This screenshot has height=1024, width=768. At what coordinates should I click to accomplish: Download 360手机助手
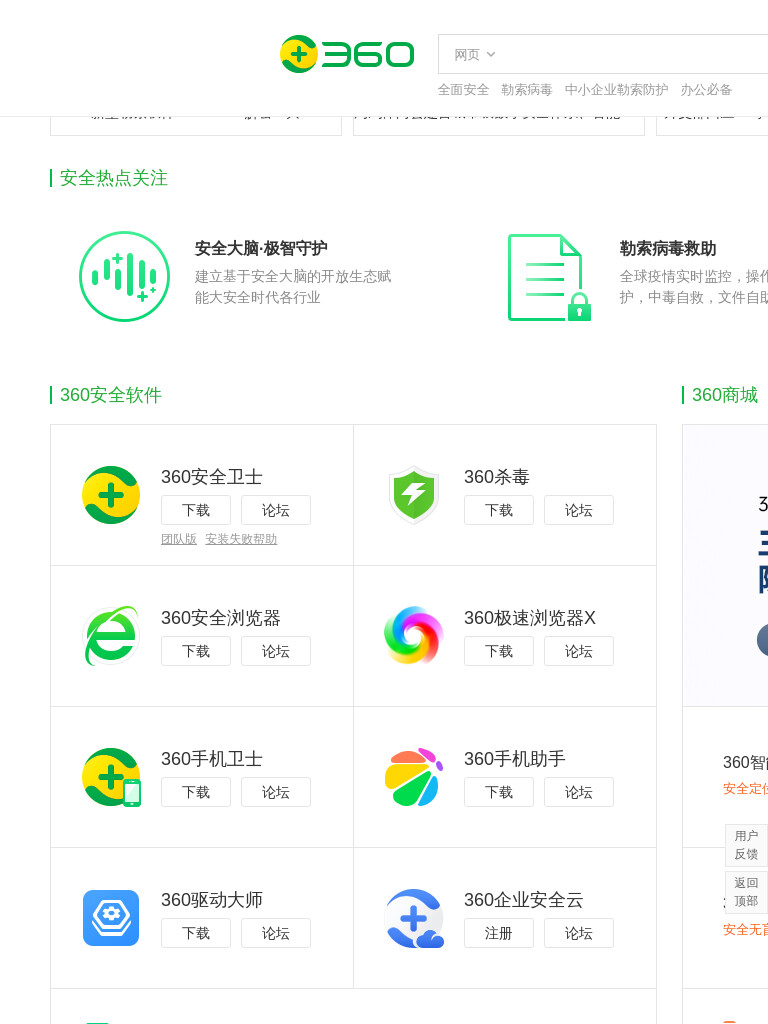499,792
